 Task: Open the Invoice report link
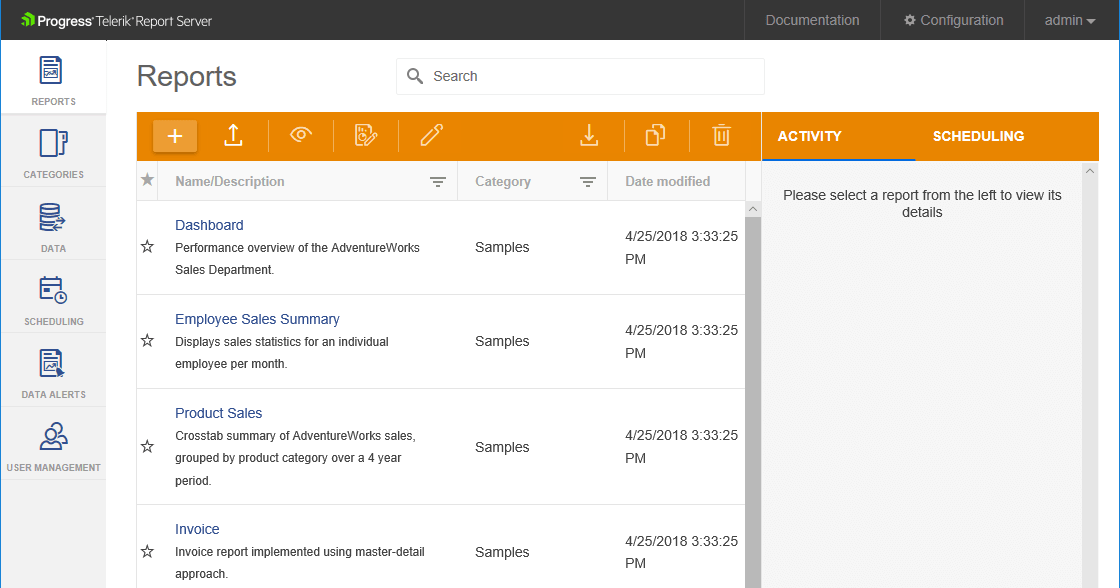(x=197, y=529)
